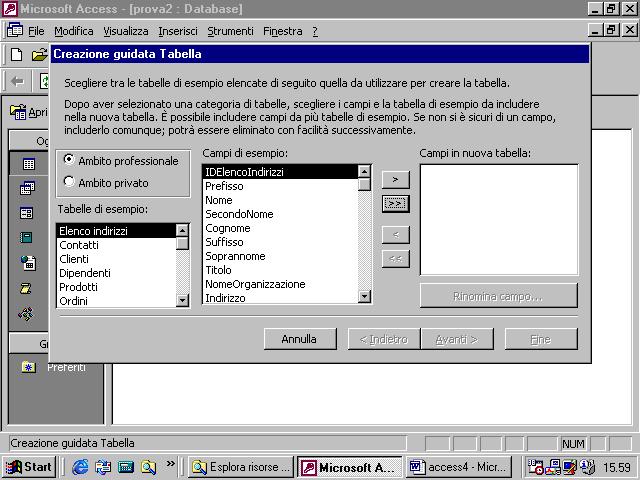Image resolution: width=640 pixels, height=480 pixels.
Task: Select the Macros object icon in sidebar
Action: [25, 289]
